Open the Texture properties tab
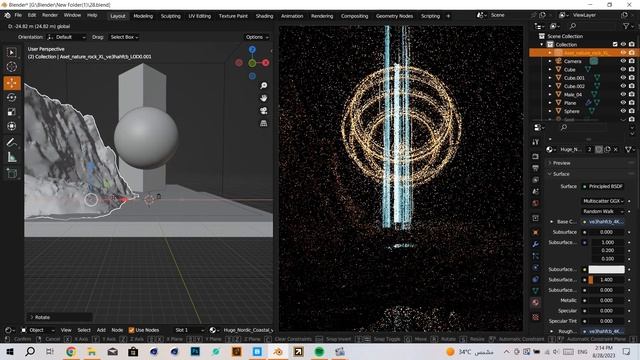 pos(536,317)
